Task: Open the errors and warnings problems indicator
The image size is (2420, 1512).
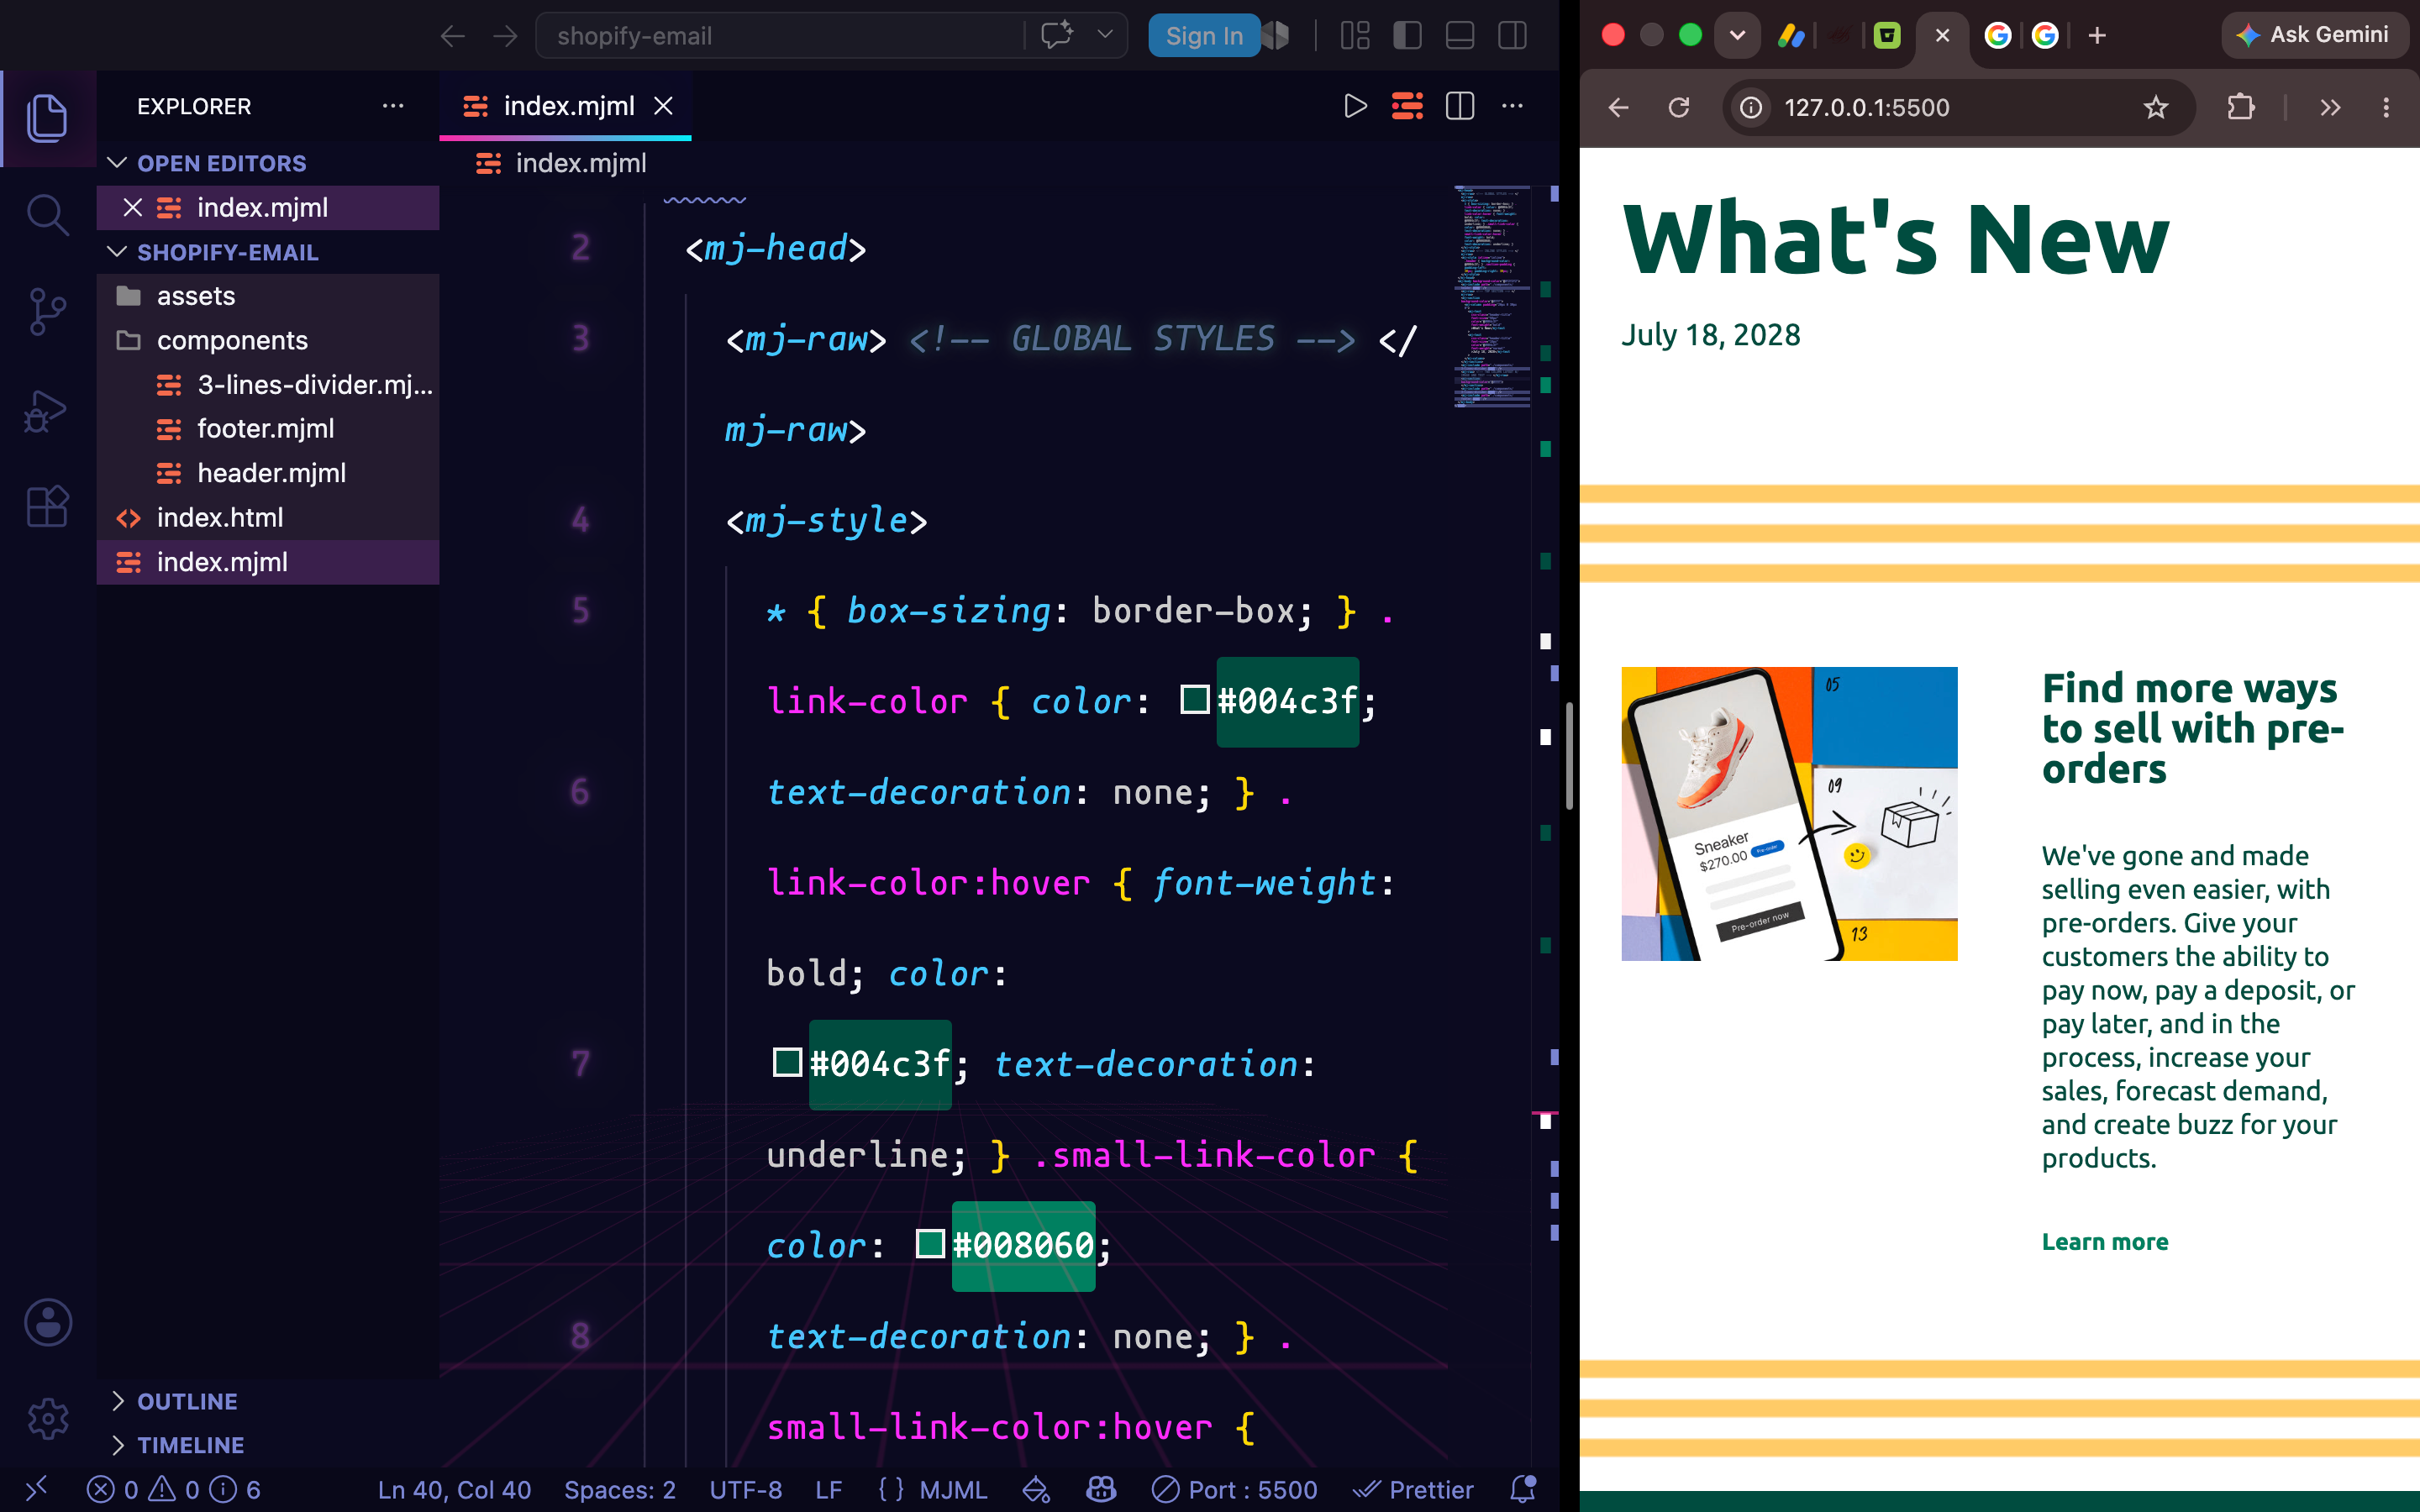Action: pyautogui.click(x=174, y=1489)
